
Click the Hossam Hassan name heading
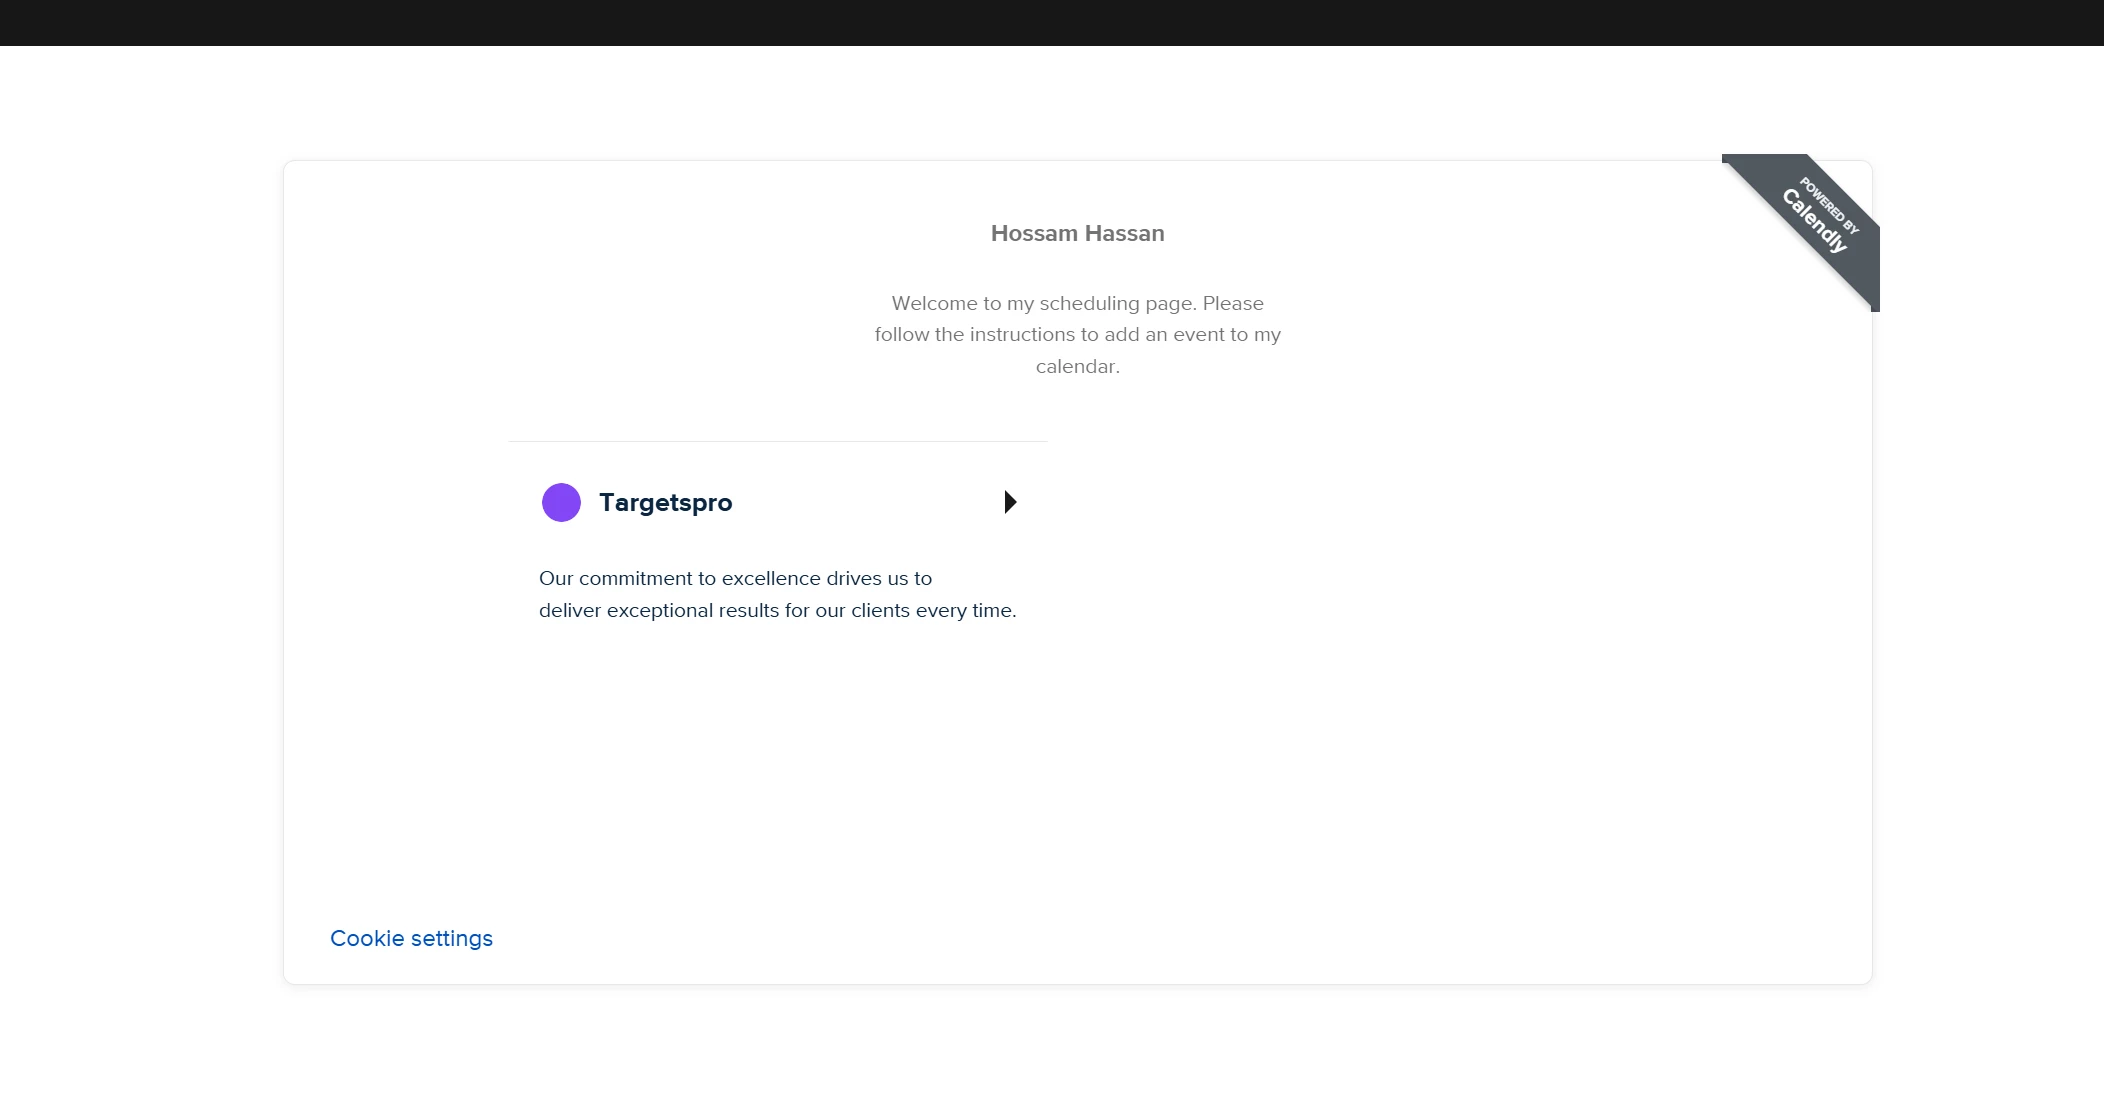tap(1077, 233)
